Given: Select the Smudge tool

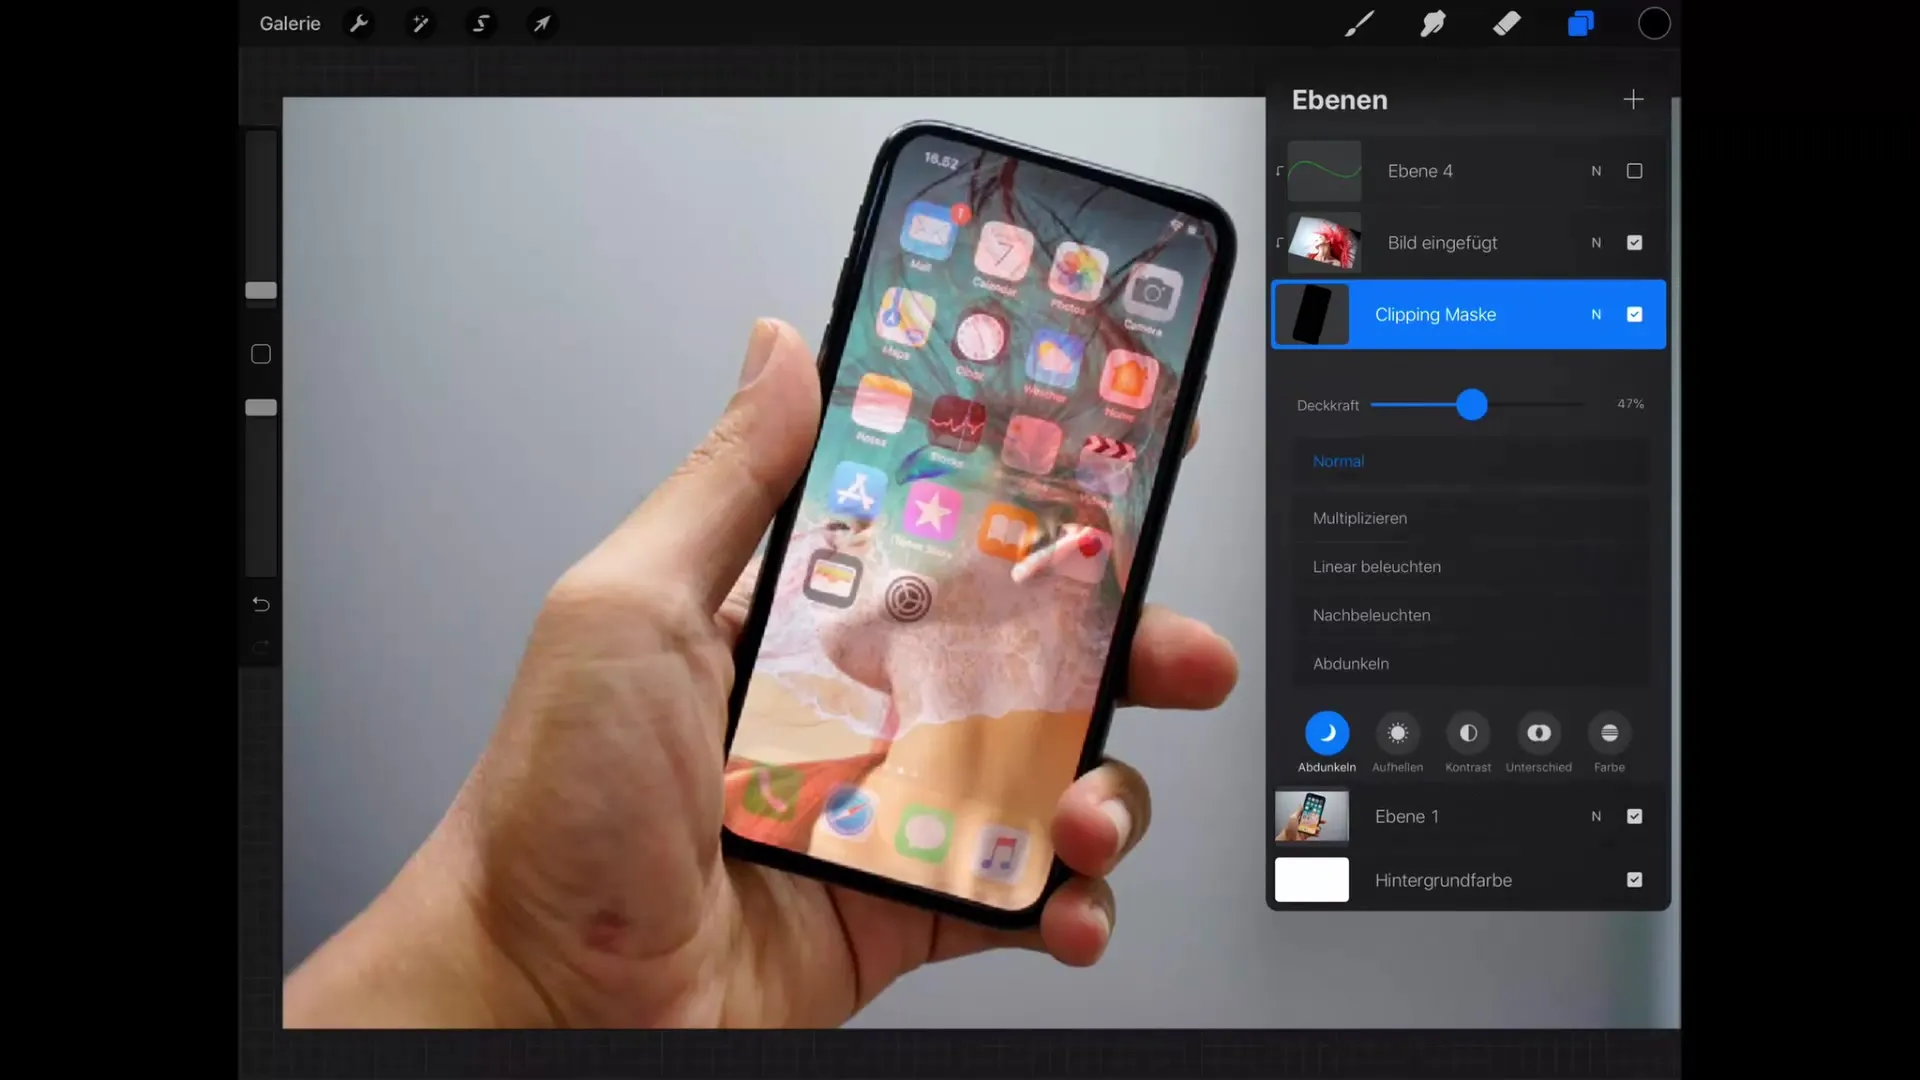Looking at the screenshot, I should [x=1432, y=23].
